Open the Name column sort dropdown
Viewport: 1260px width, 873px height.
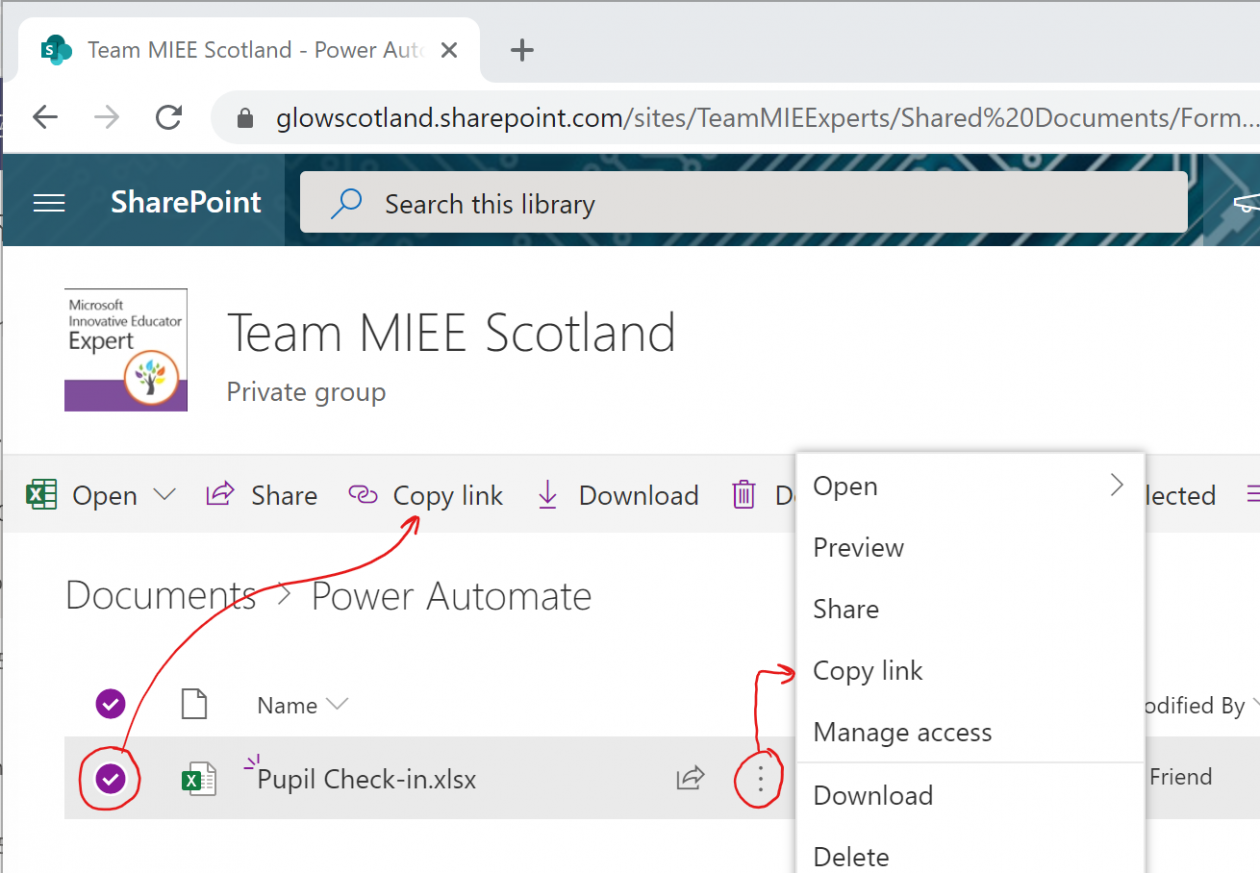pyautogui.click(x=338, y=704)
